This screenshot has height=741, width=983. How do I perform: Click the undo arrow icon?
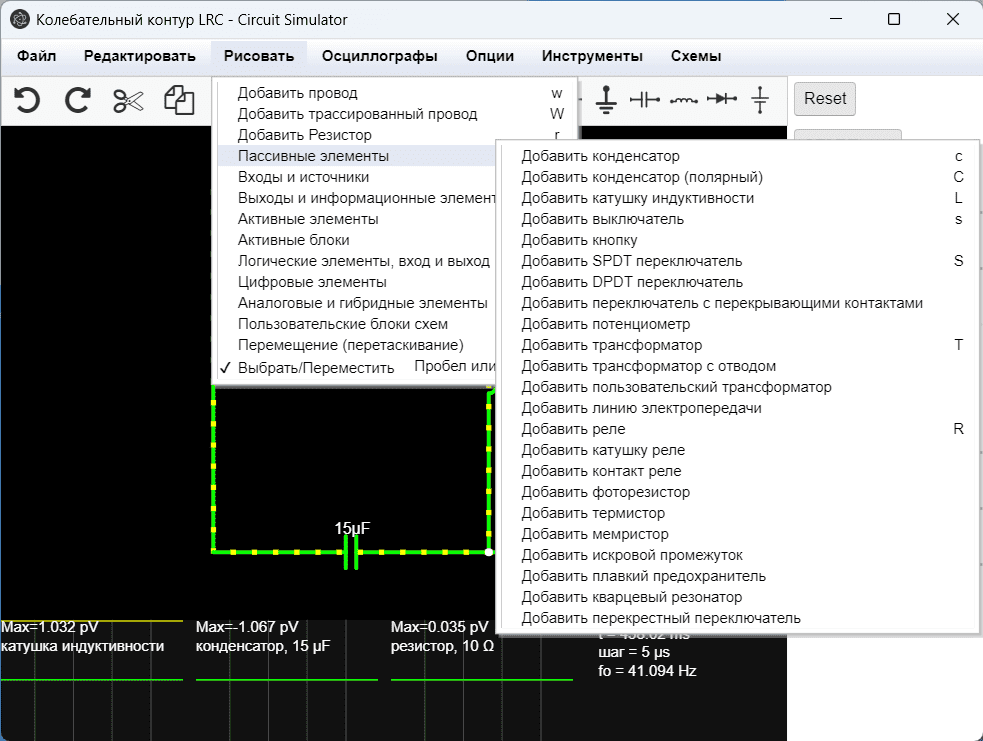tap(27, 100)
